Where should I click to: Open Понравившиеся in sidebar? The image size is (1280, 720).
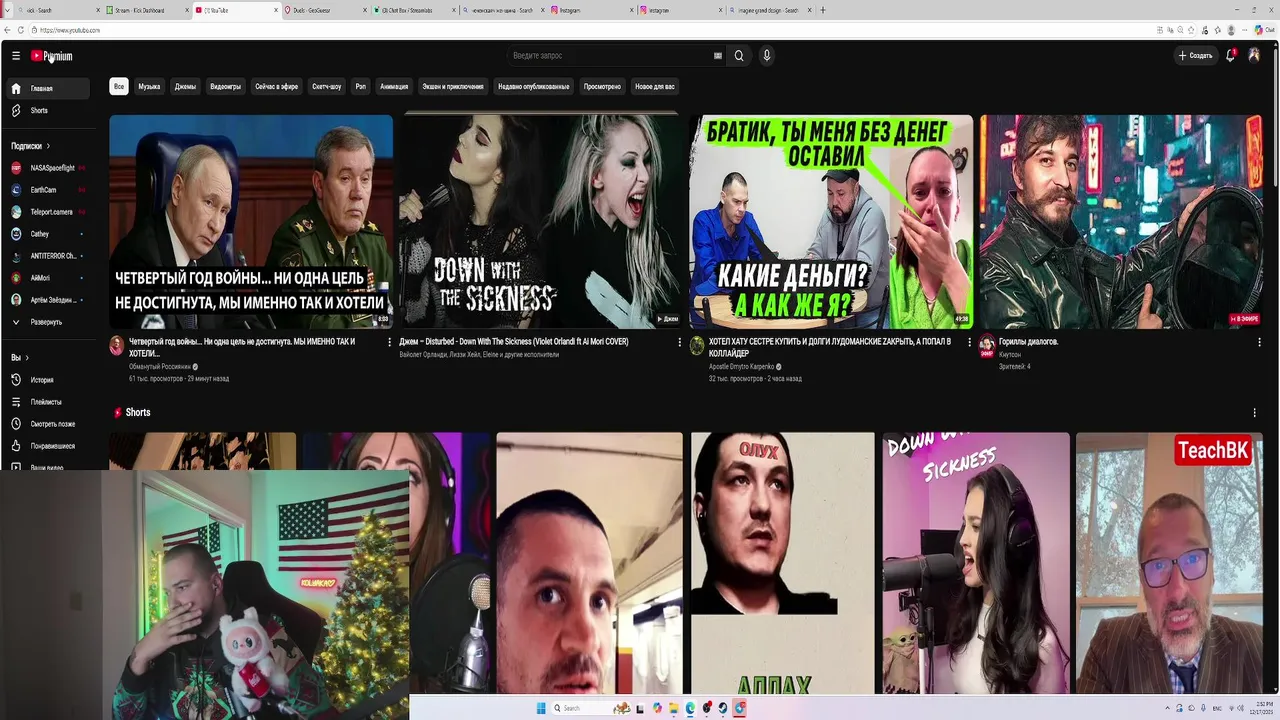[47, 446]
